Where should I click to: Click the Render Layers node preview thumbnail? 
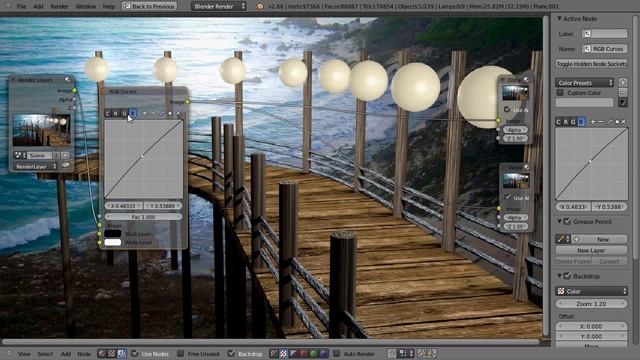pos(41,130)
